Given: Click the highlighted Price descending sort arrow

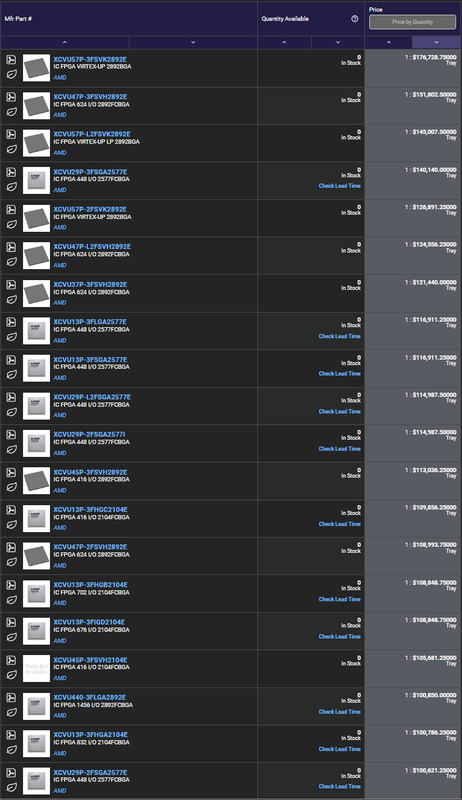Looking at the screenshot, I should pos(437,42).
